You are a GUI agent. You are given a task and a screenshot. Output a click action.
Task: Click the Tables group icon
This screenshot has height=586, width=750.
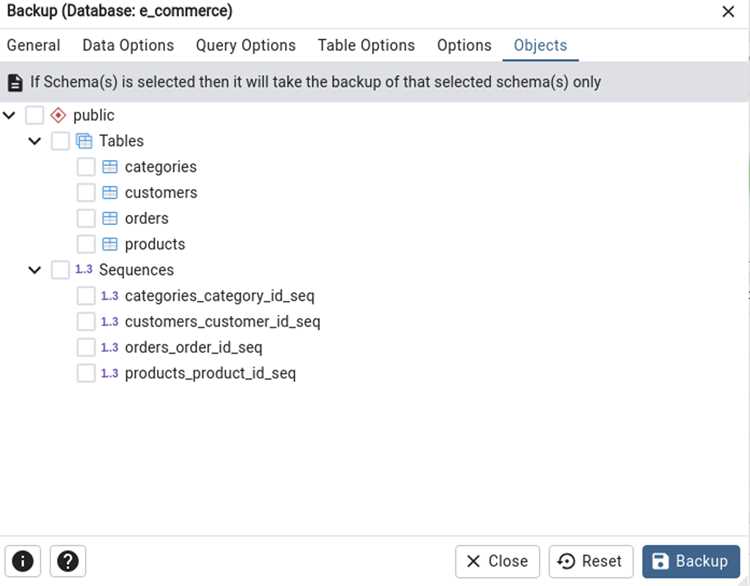(84, 141)
